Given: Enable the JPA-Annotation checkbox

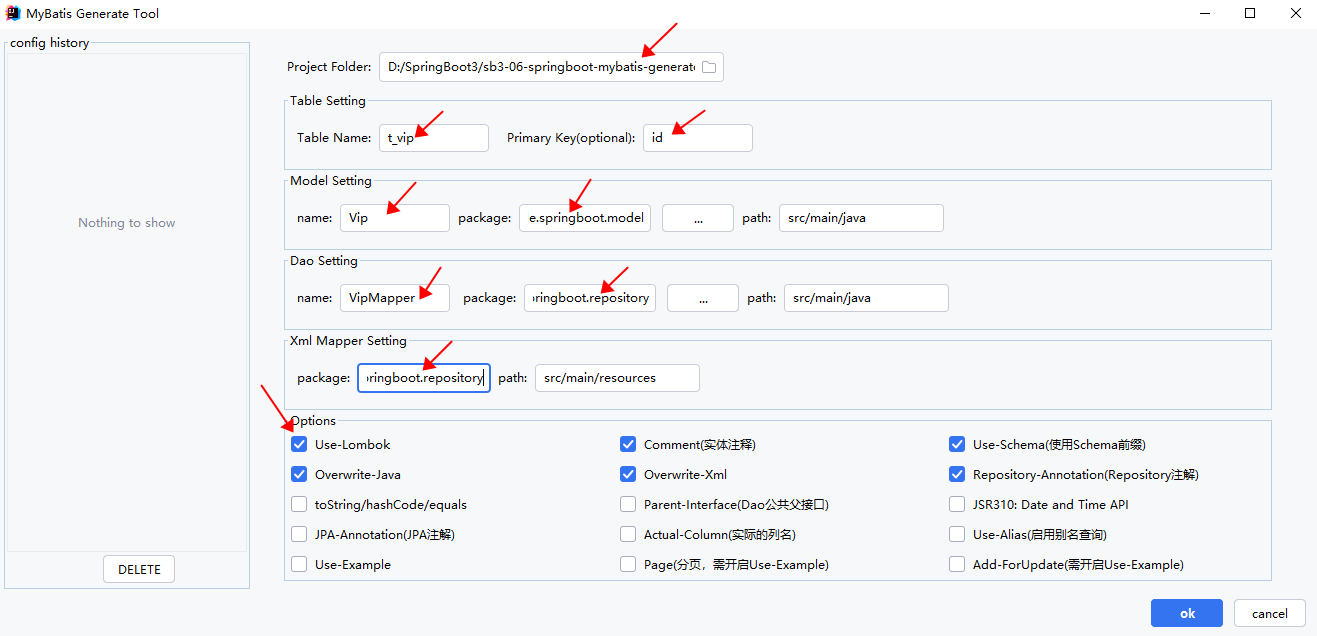Looking at the screenshot, I should click(x=299, y=534).
